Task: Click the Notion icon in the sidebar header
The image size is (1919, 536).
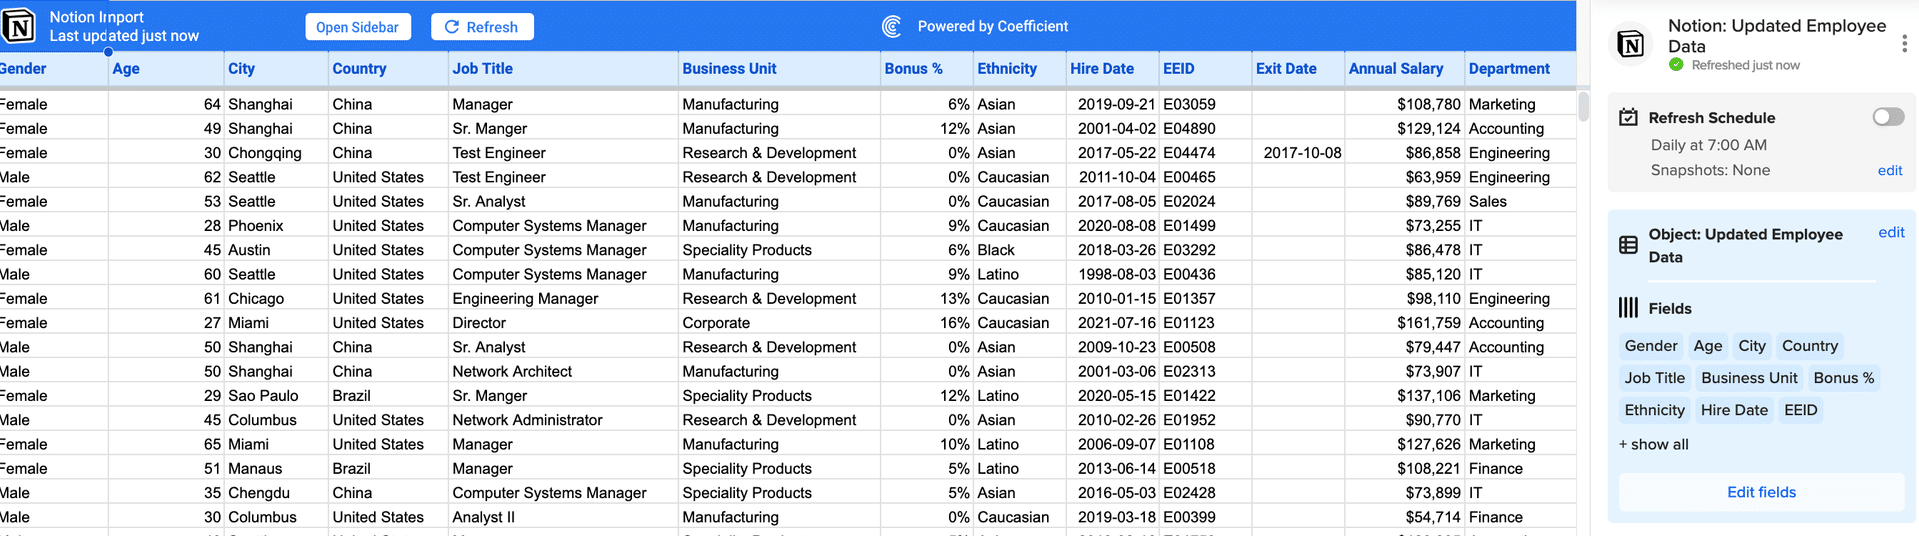Action: click(x=1631, y=44)
